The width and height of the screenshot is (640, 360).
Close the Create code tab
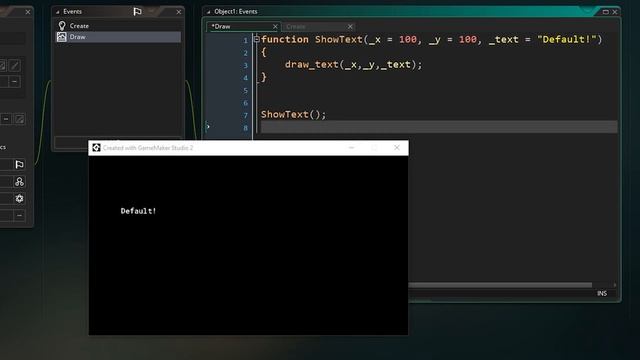point(350,27)
